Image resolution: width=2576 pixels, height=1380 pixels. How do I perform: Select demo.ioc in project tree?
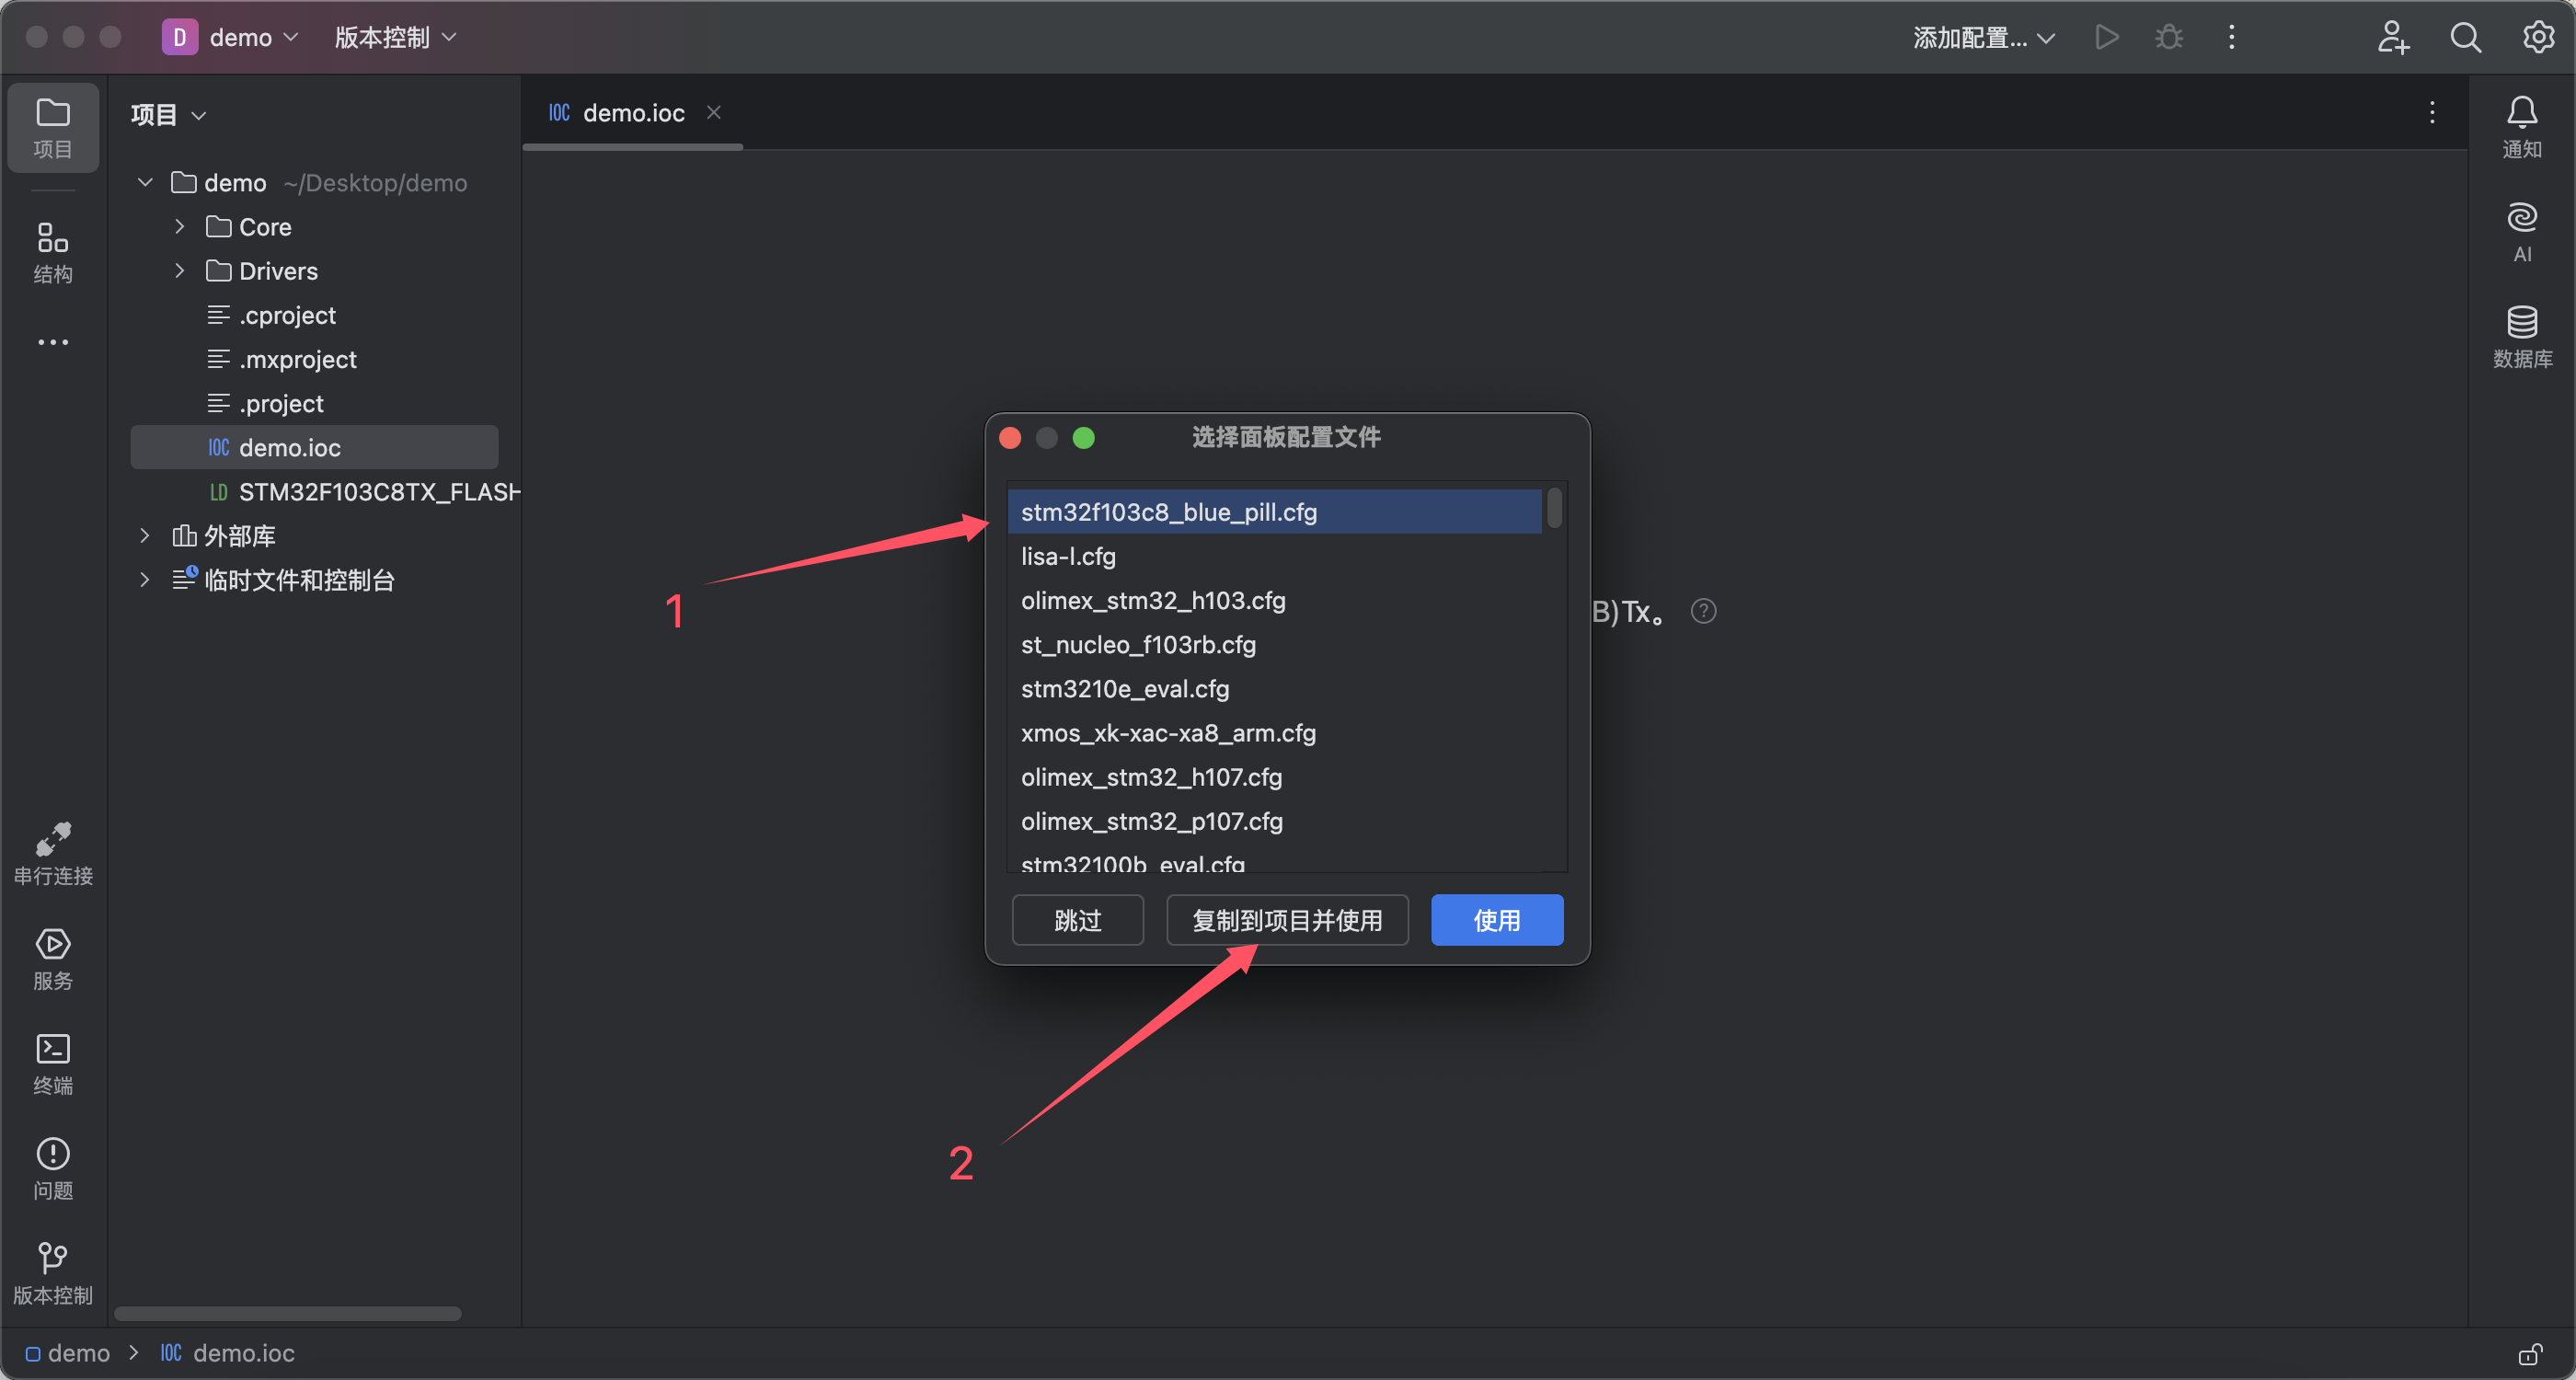(x=314, y=446)
